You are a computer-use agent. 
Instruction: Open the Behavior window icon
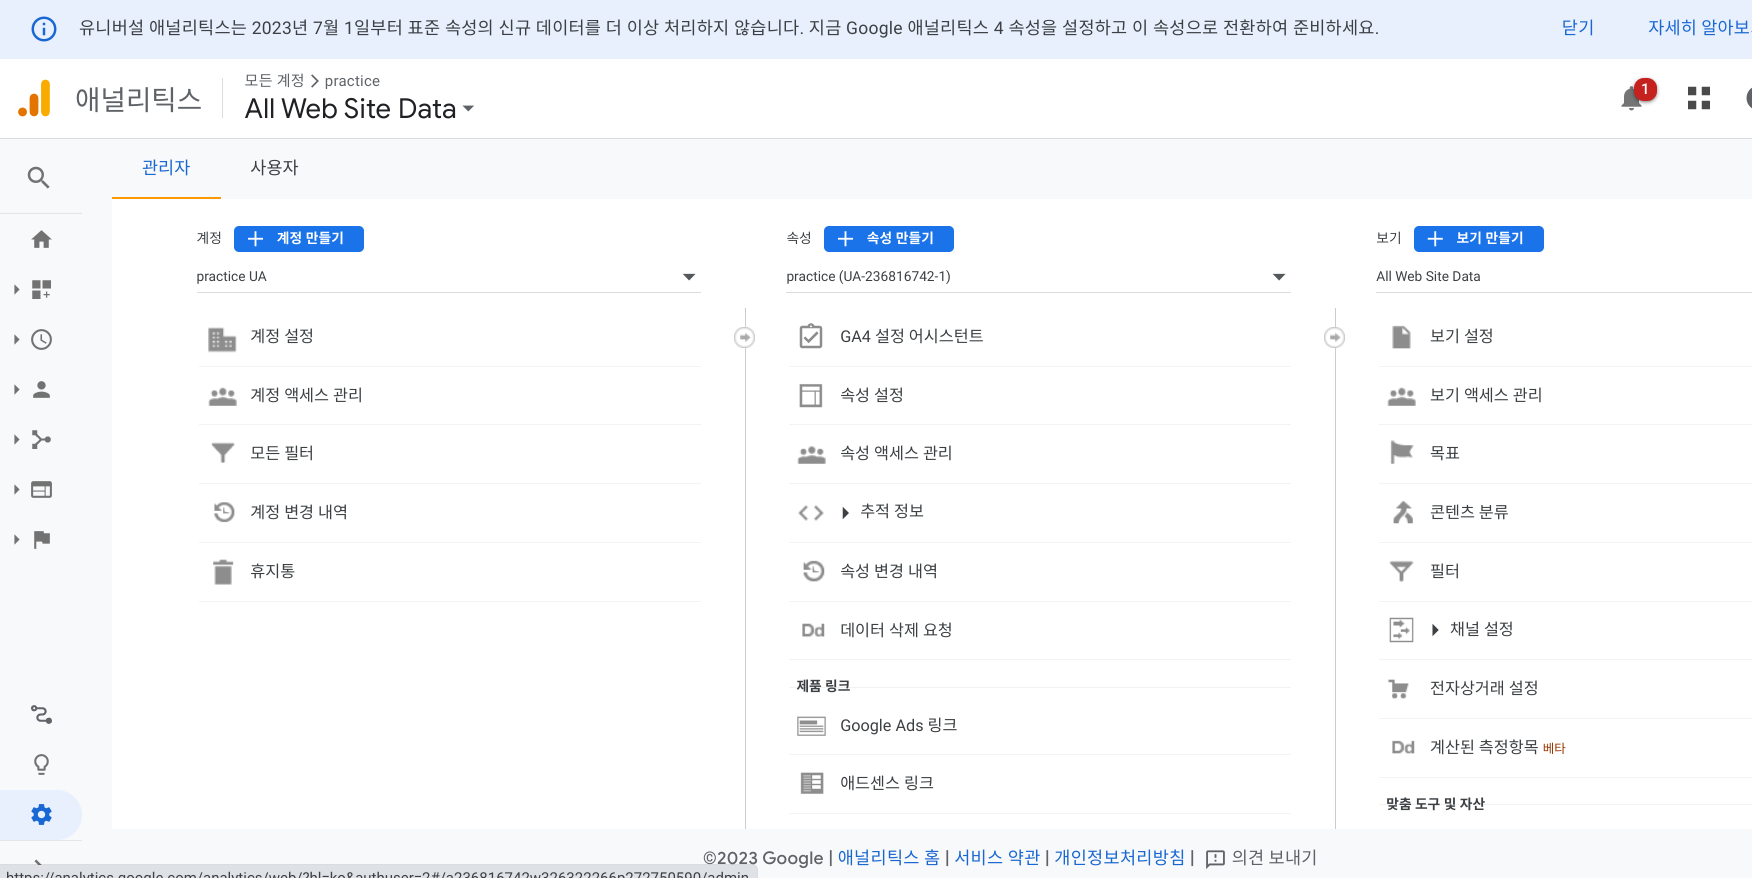point(41,489)
